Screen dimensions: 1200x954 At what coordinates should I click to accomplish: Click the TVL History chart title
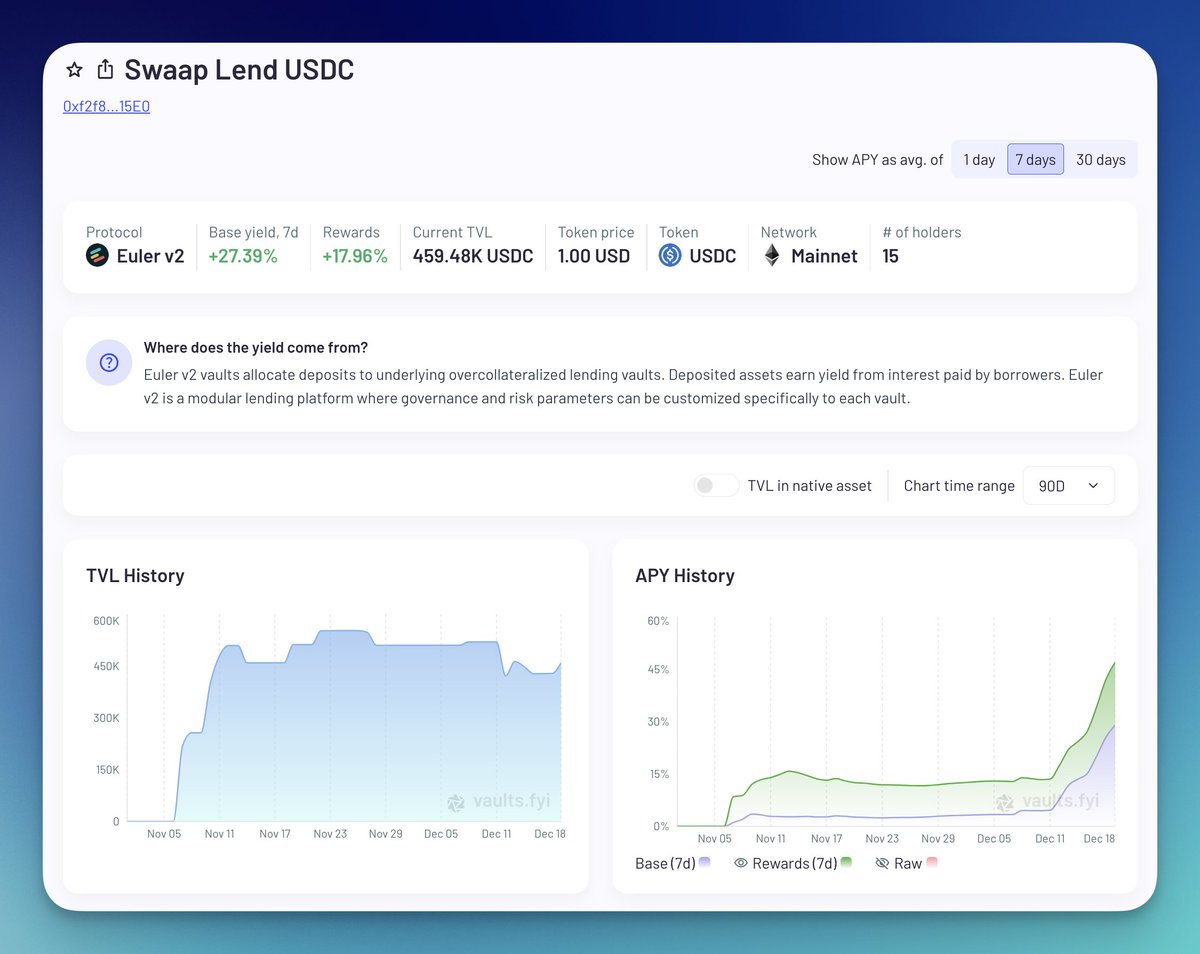[x=135, y=576]
